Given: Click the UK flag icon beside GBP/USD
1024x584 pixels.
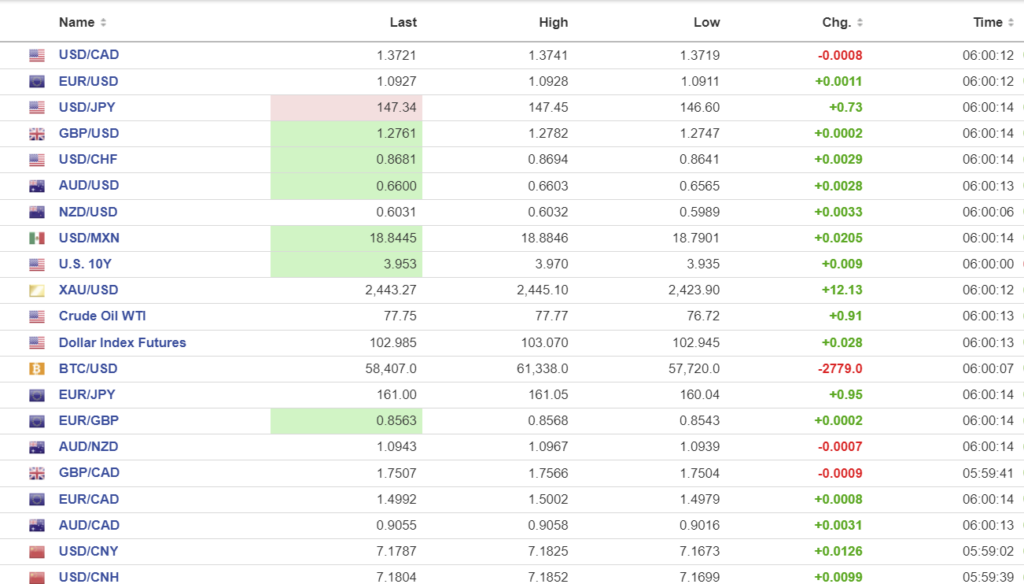Looking at the screenshot, I should pyautogui.click(x=37, y=134).
